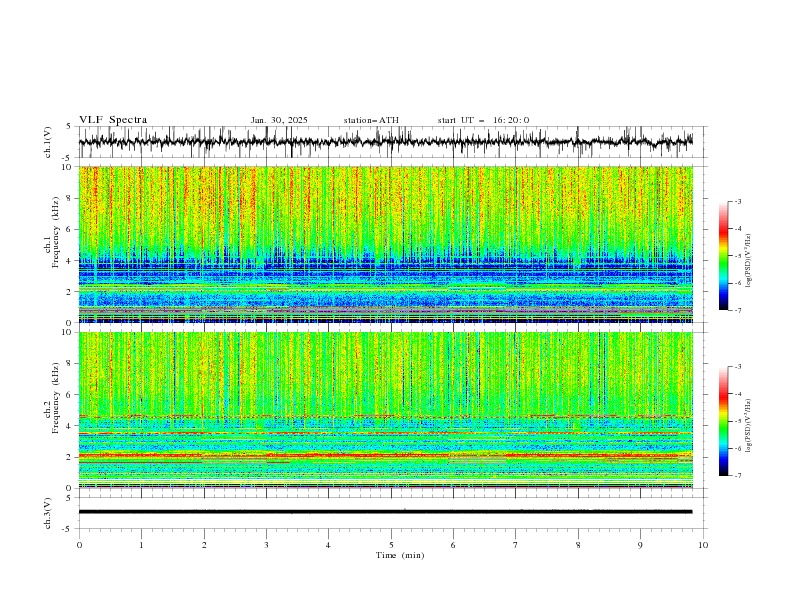Image resolution: width=792 pixels, height=612 pixels.
Task: Click the '-3' label on upper colorbar
Action: (737, 201)
